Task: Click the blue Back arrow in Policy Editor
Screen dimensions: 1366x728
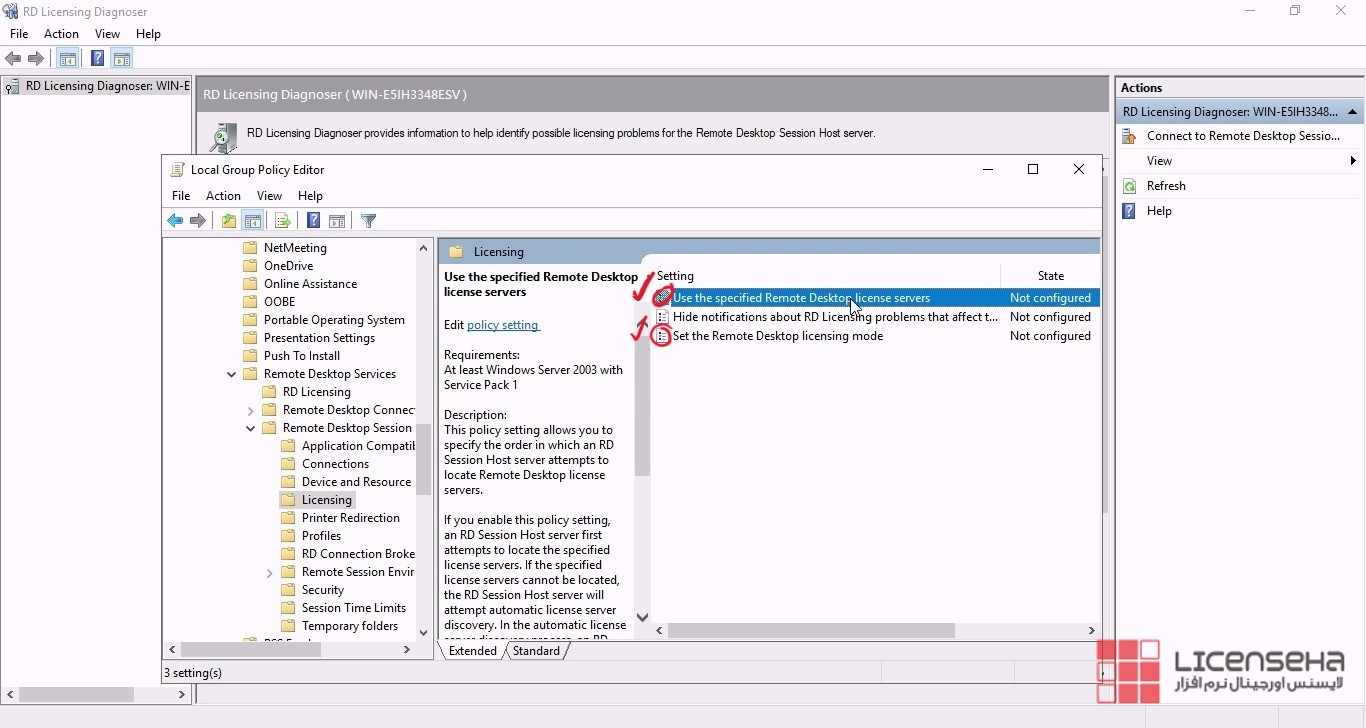Action: click(x=175, y=221)
